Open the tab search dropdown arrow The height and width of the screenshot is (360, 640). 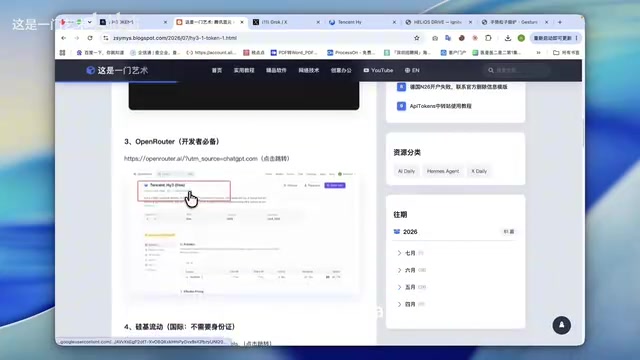point(89,22)
